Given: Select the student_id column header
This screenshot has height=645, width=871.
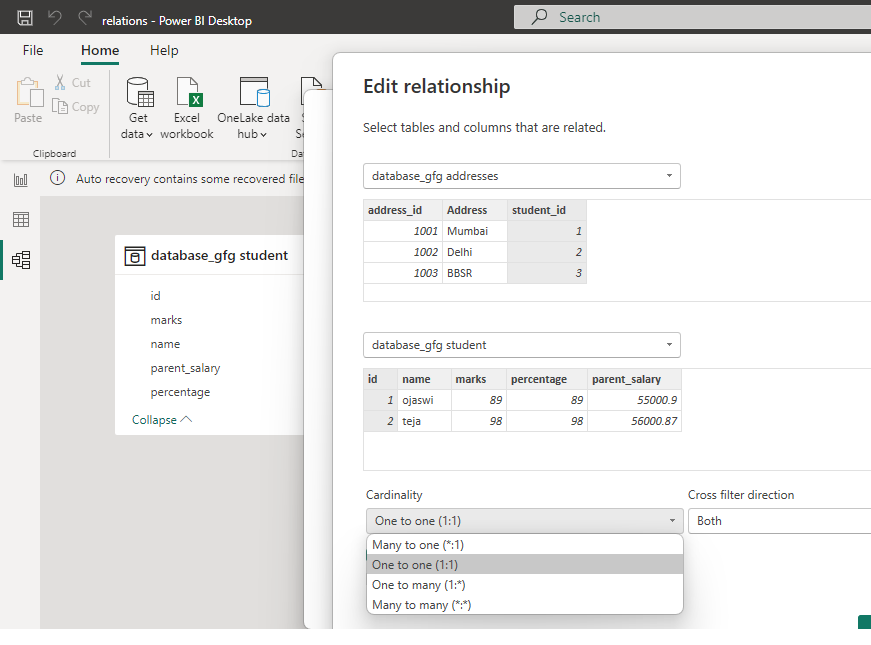Looking at the screenshot, I should coord(547,210).
